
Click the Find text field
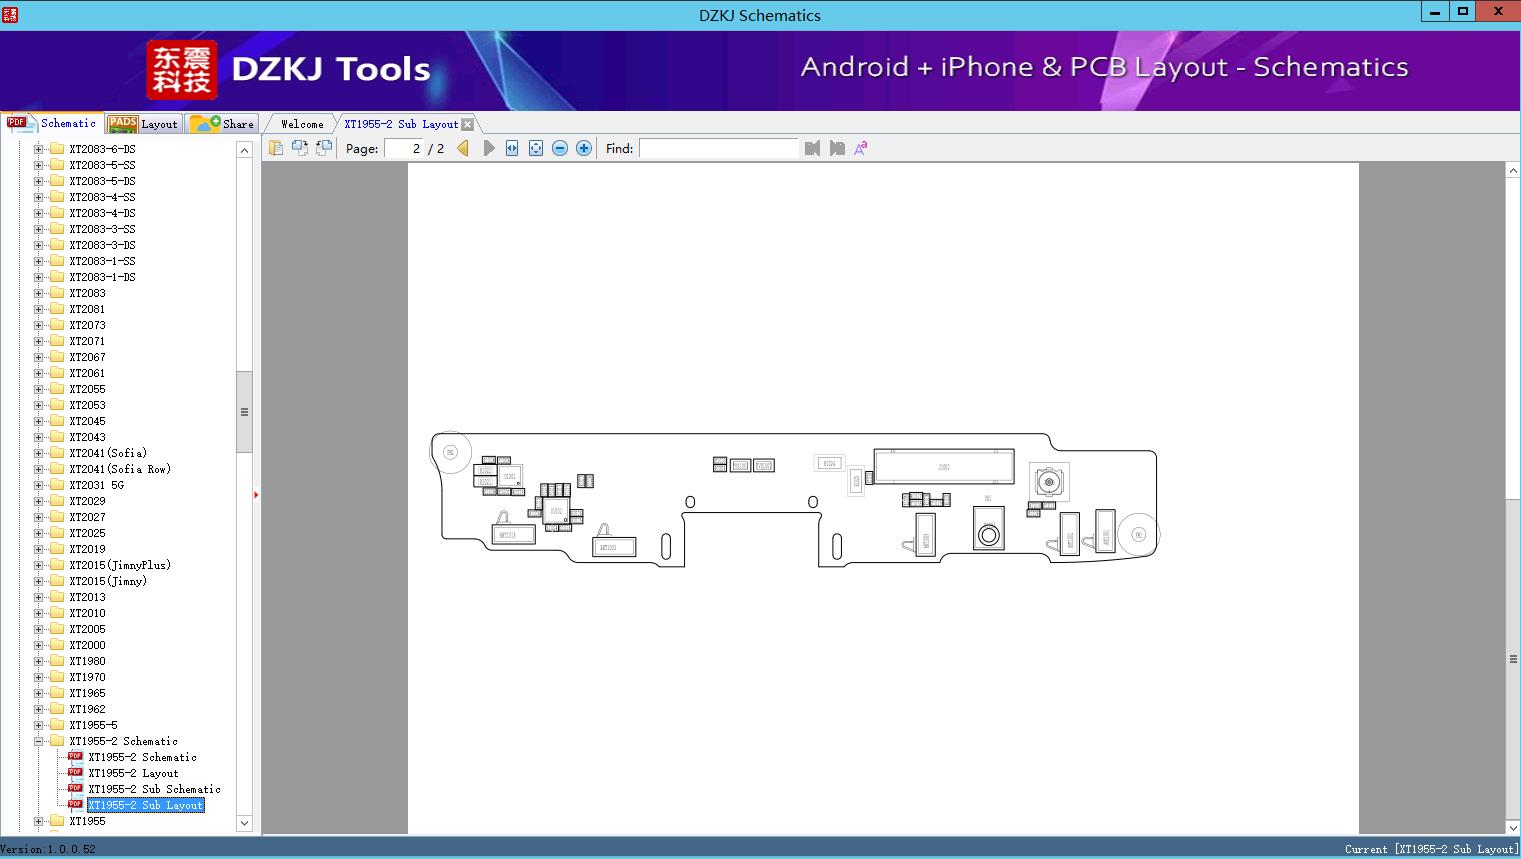click(x=718, y=148)
